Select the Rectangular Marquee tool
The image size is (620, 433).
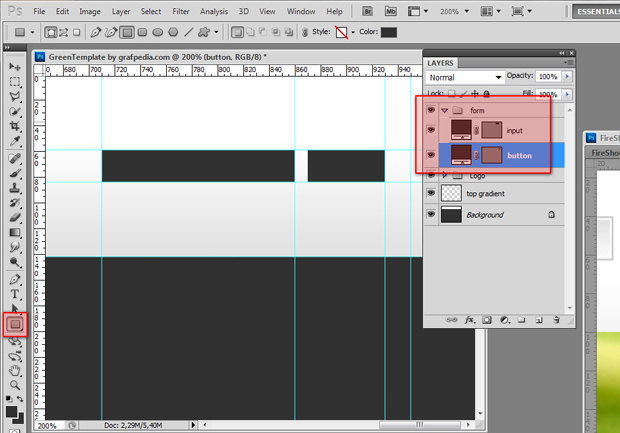(15, 81)
